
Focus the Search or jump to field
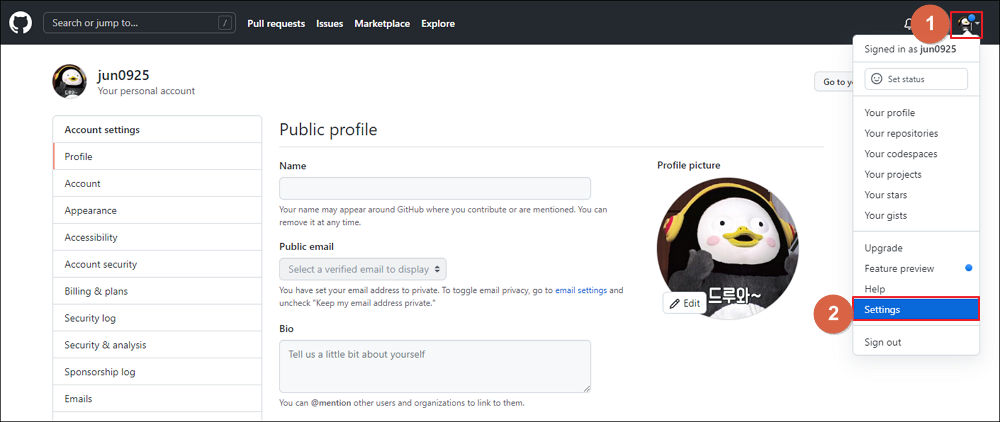click(x=139, y=24)
